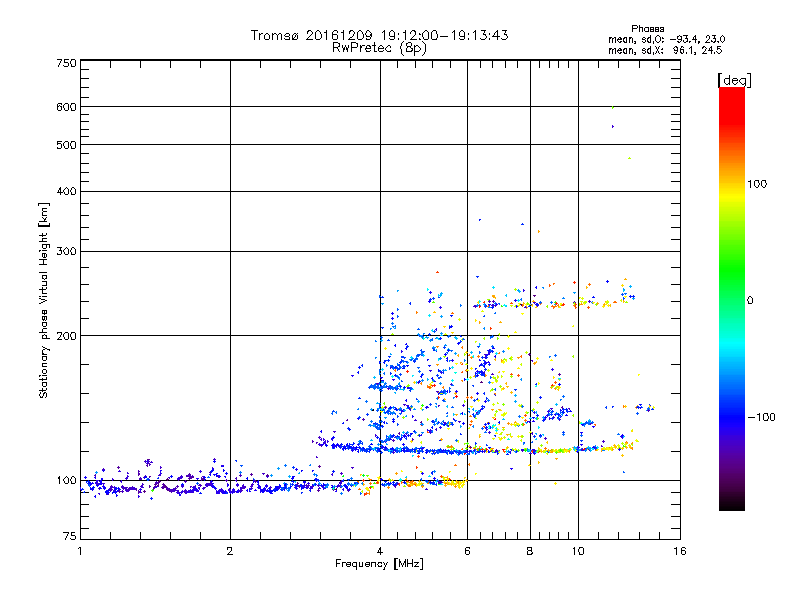Viewport: 800px width, 600px height.
Task: Click y-axis tick label '400'
Action: click(66, 191)
